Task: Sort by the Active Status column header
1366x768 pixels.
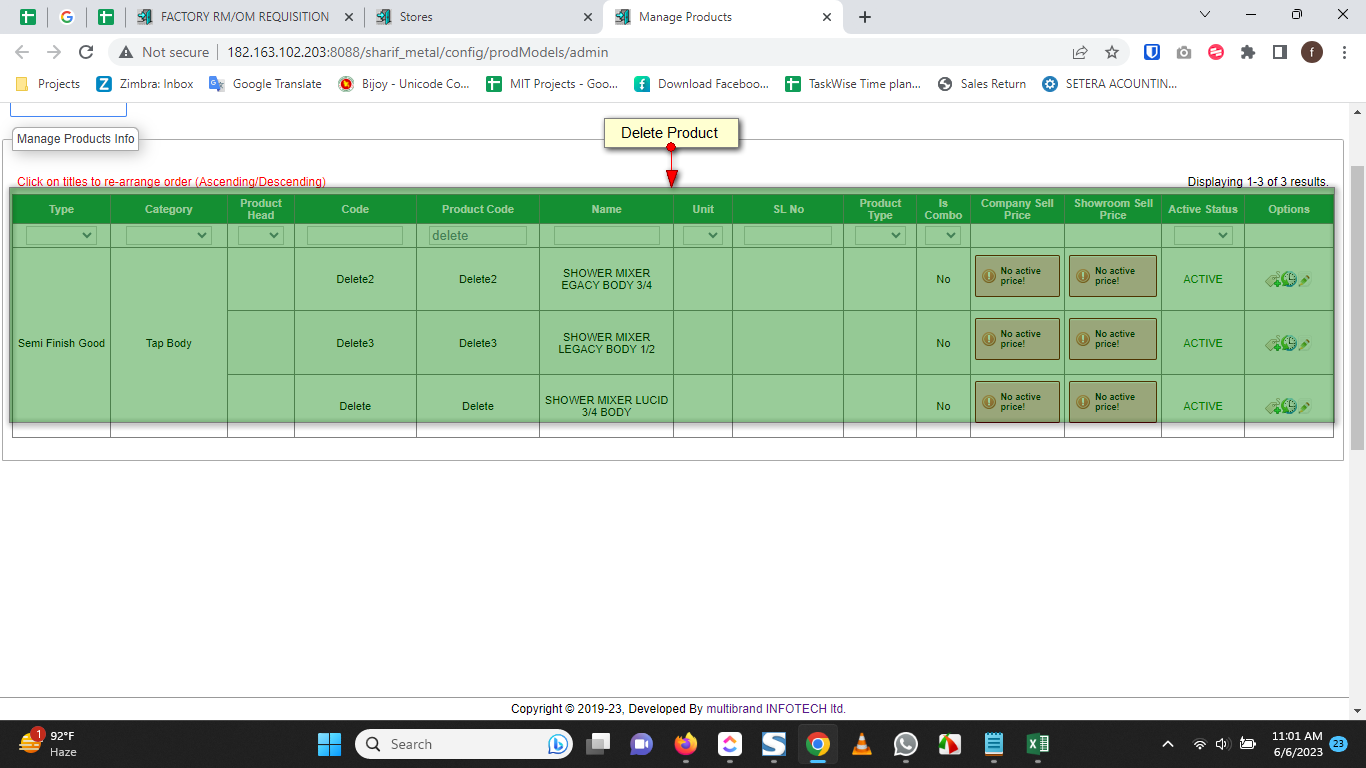Action: click(1203, 210)
